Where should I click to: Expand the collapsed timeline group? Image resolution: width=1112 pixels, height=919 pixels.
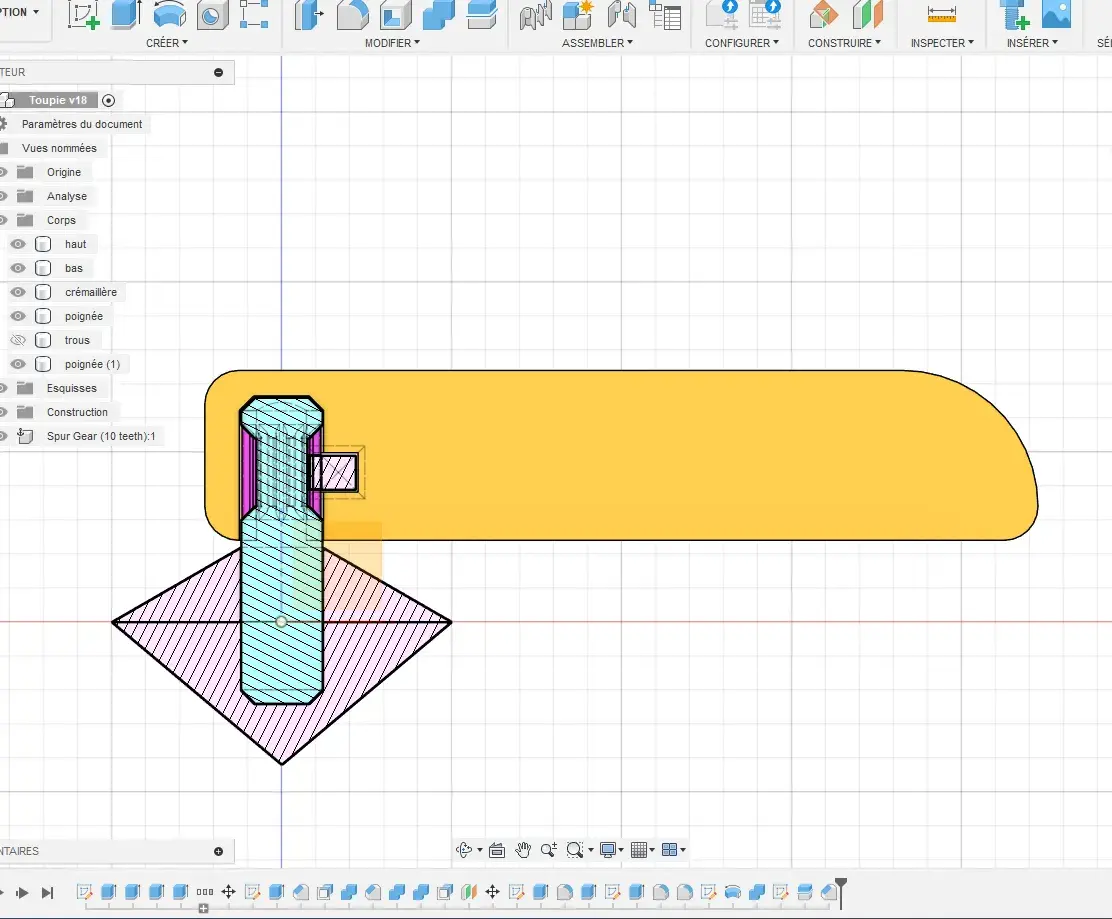(x=204, y=908)
